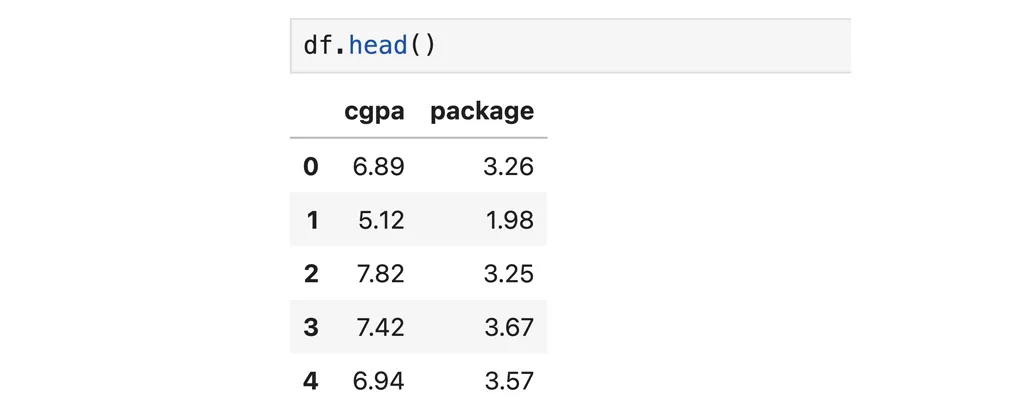This screenshot has width=1020, height=420.
Task: Click row index 4
Action: [x=310, y=381]
